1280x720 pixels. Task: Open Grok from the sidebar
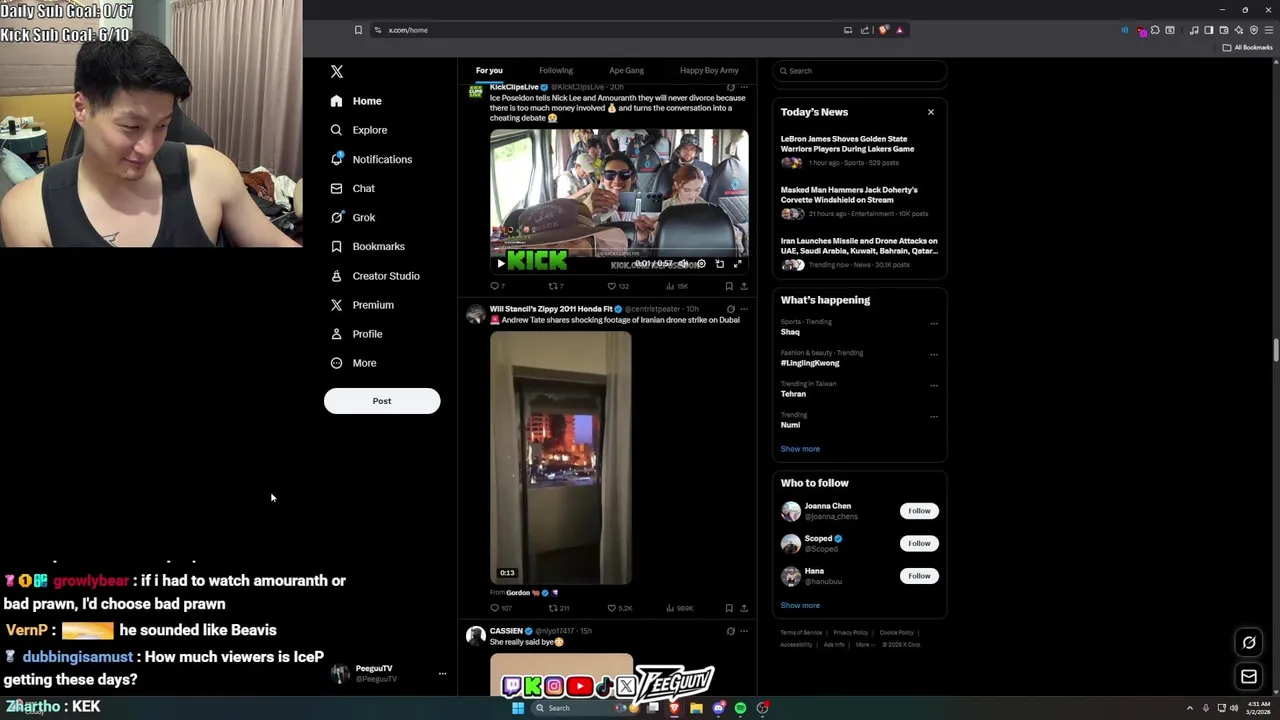353,217
